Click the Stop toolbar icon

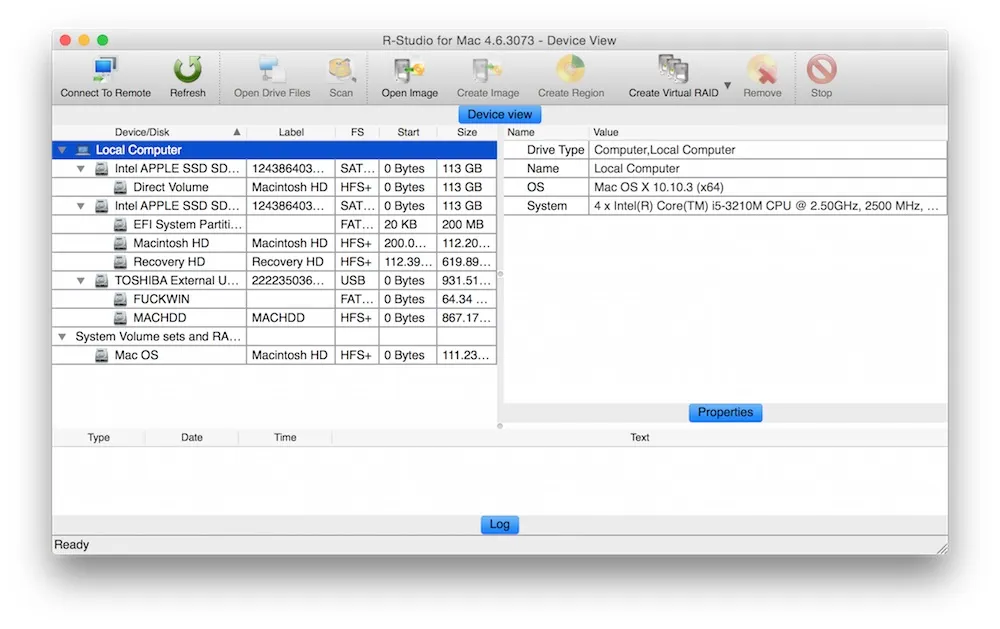821,71
